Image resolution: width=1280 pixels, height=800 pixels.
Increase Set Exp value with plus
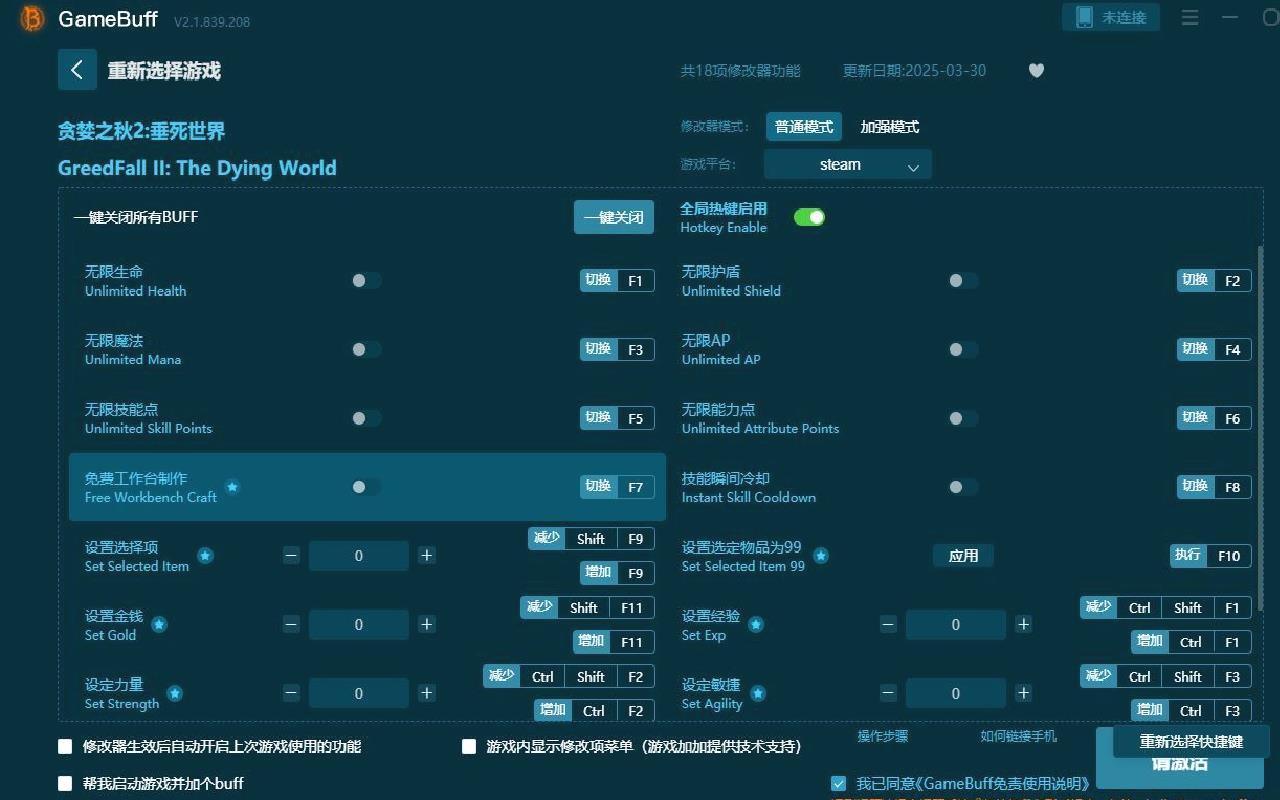1023,624
